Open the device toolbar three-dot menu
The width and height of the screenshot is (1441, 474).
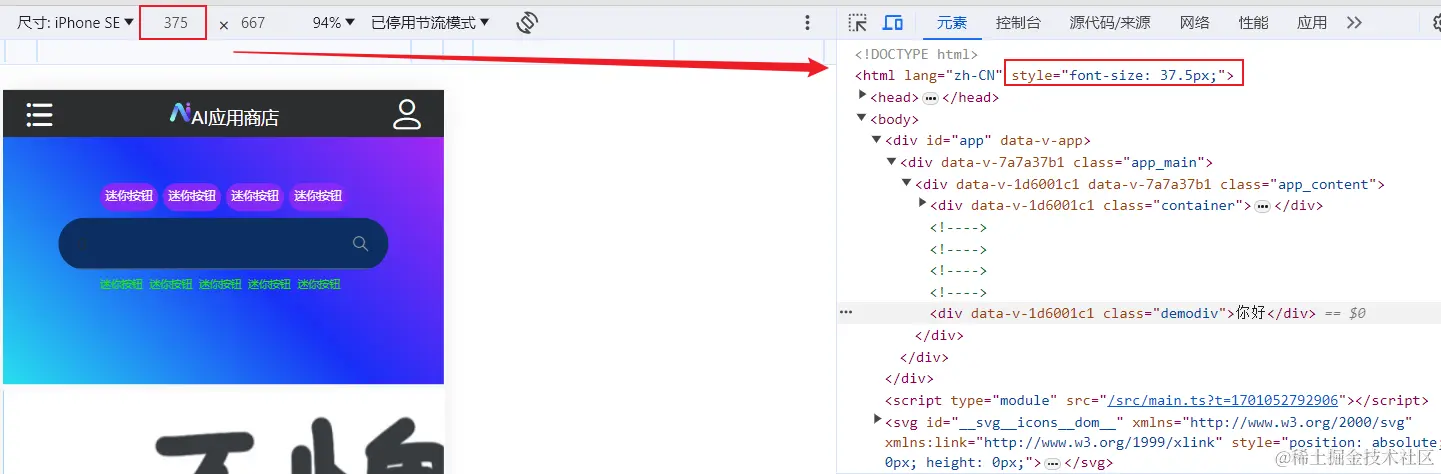808,22
